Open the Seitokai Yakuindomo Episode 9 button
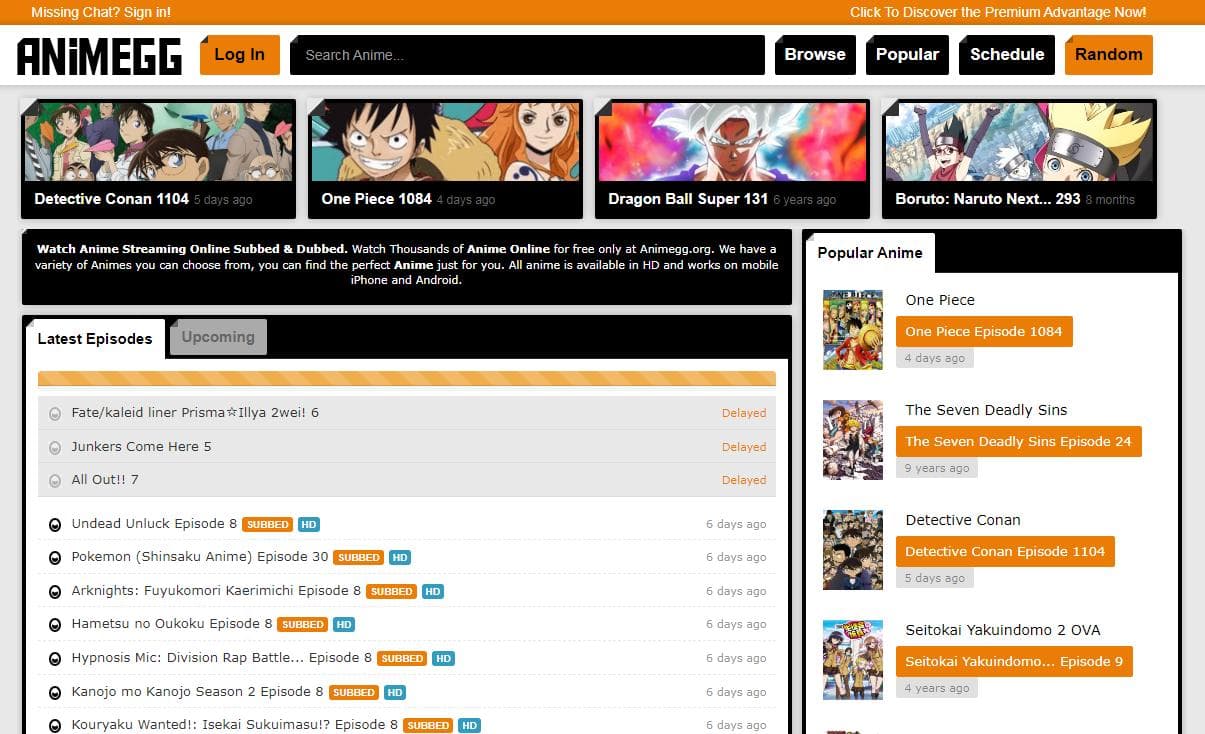This screenshot has width=1205, height=734. (x=1014, y=662)
